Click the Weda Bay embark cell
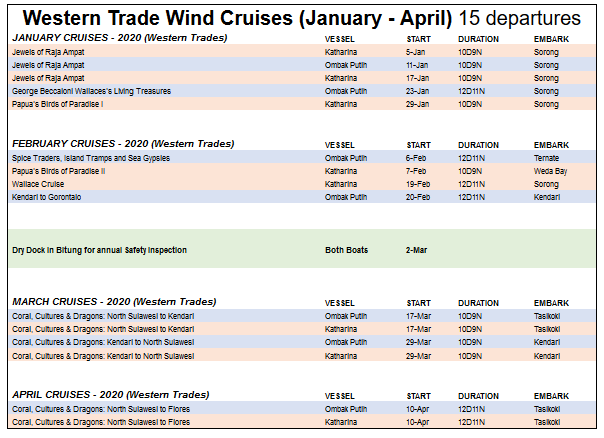The width and height of the screenshot is (604, 438). click(550, 171)
